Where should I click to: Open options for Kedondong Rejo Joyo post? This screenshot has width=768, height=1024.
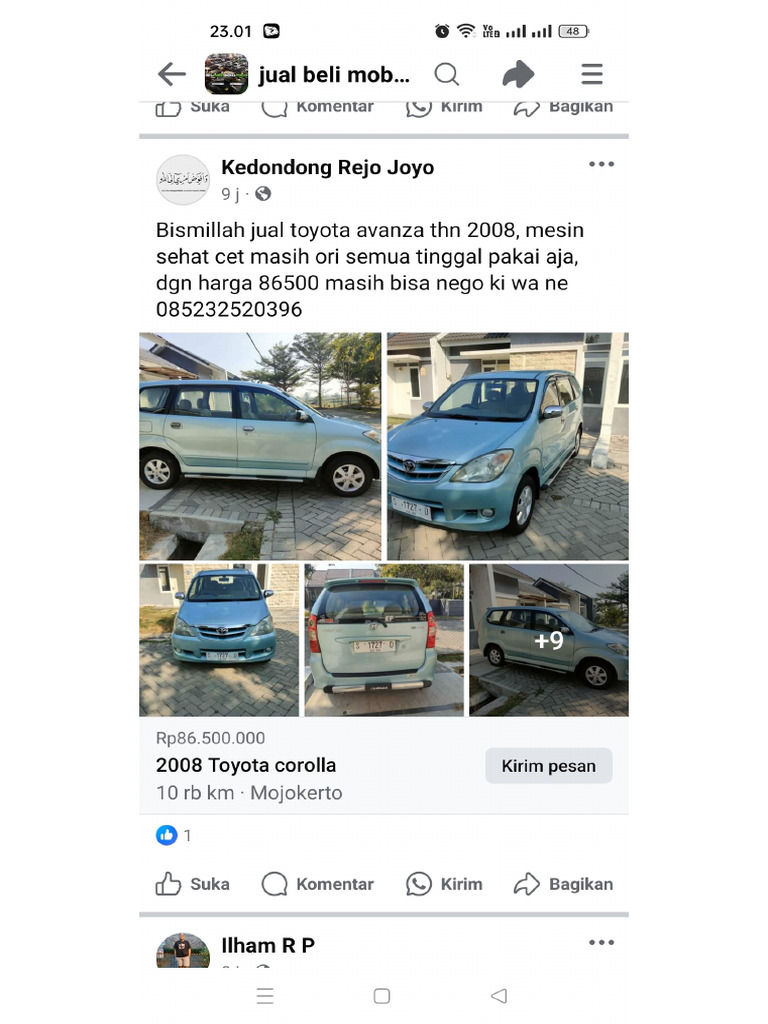pos(601,164)
